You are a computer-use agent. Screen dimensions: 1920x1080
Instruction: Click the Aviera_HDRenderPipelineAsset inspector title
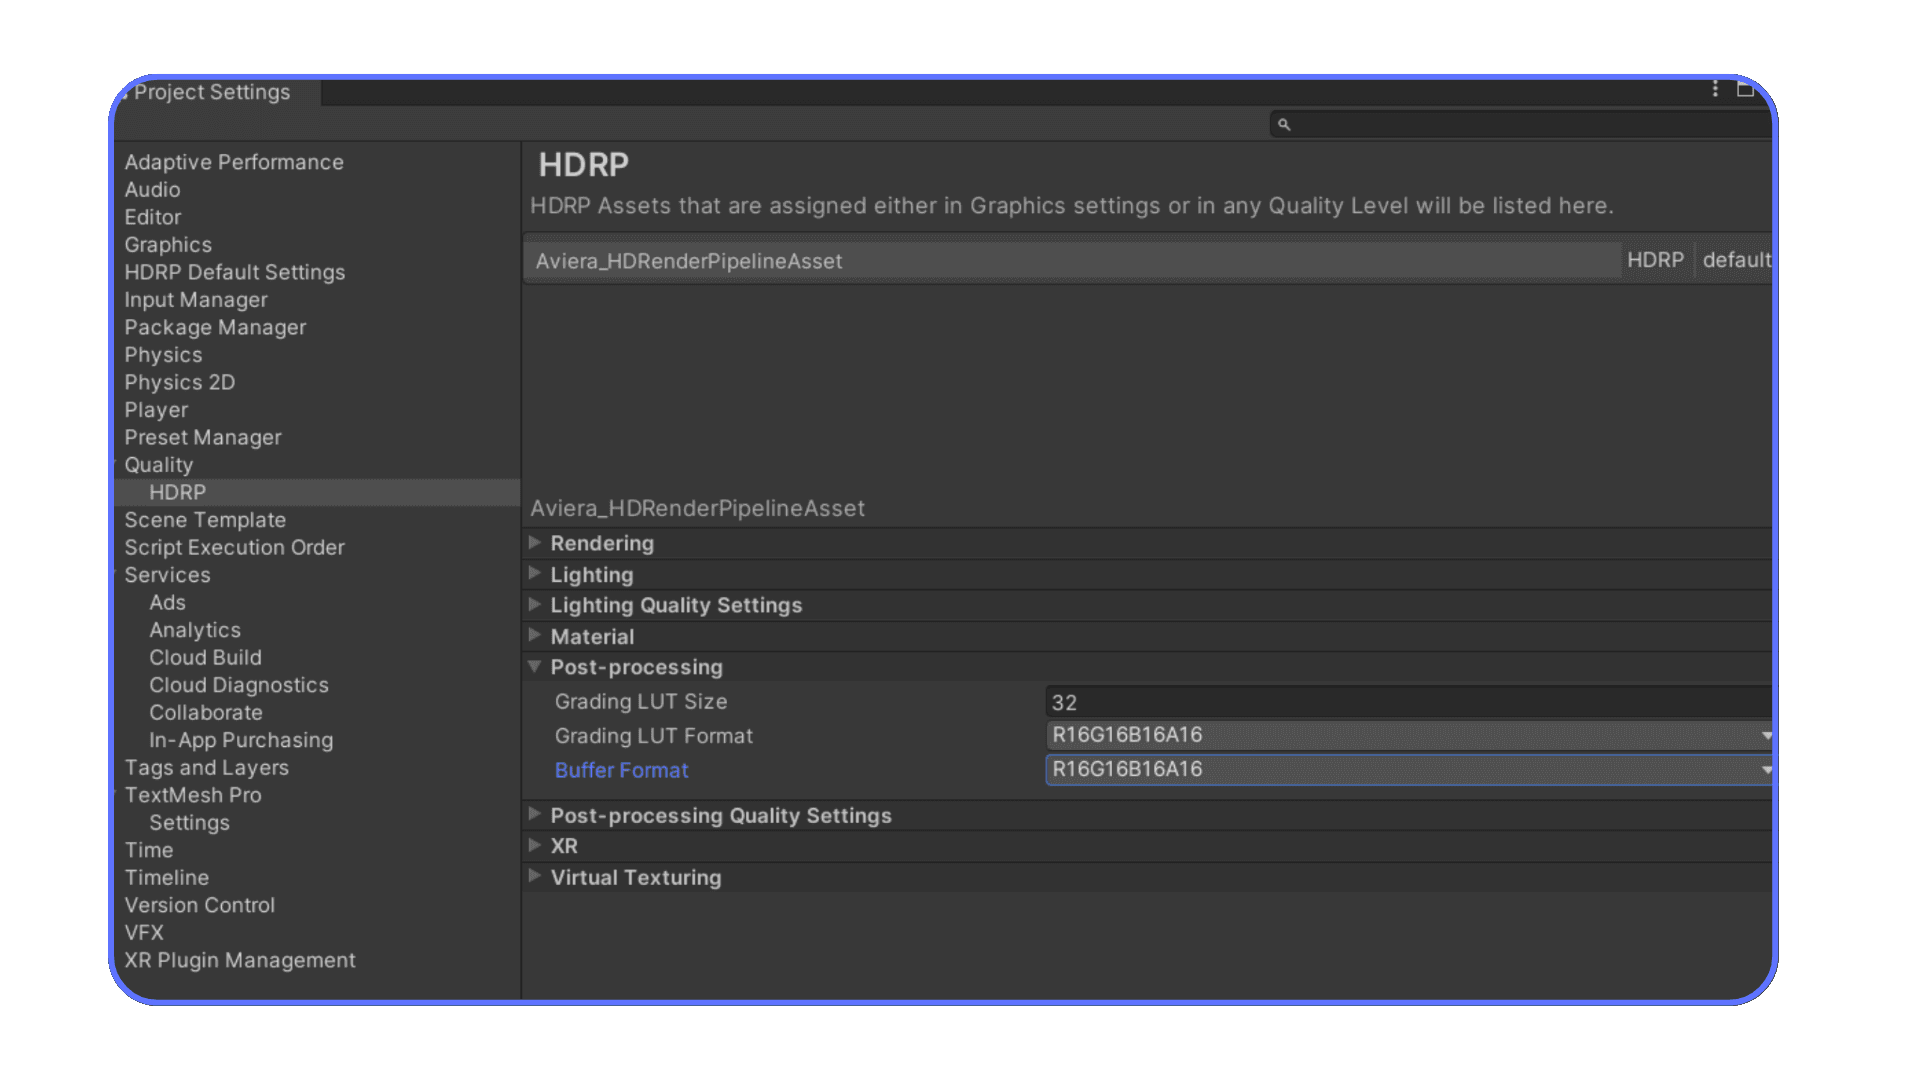point(697,508)
